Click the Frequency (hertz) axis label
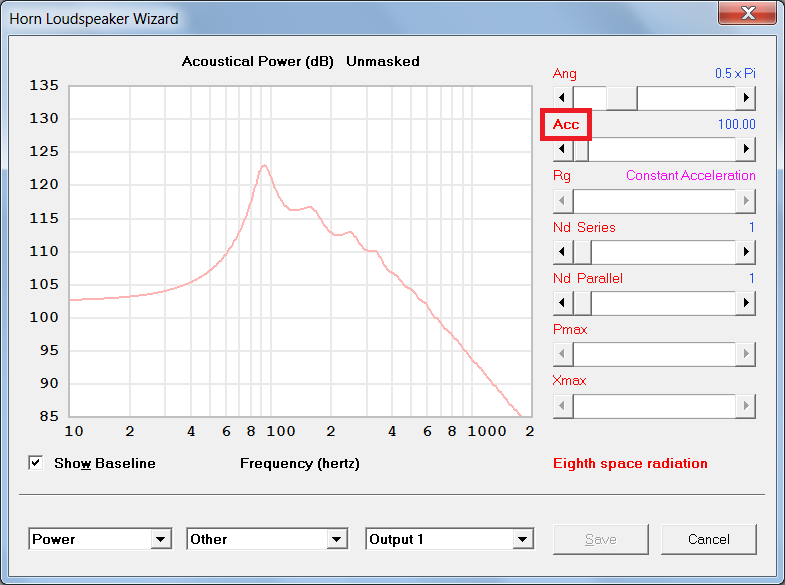 299,463
